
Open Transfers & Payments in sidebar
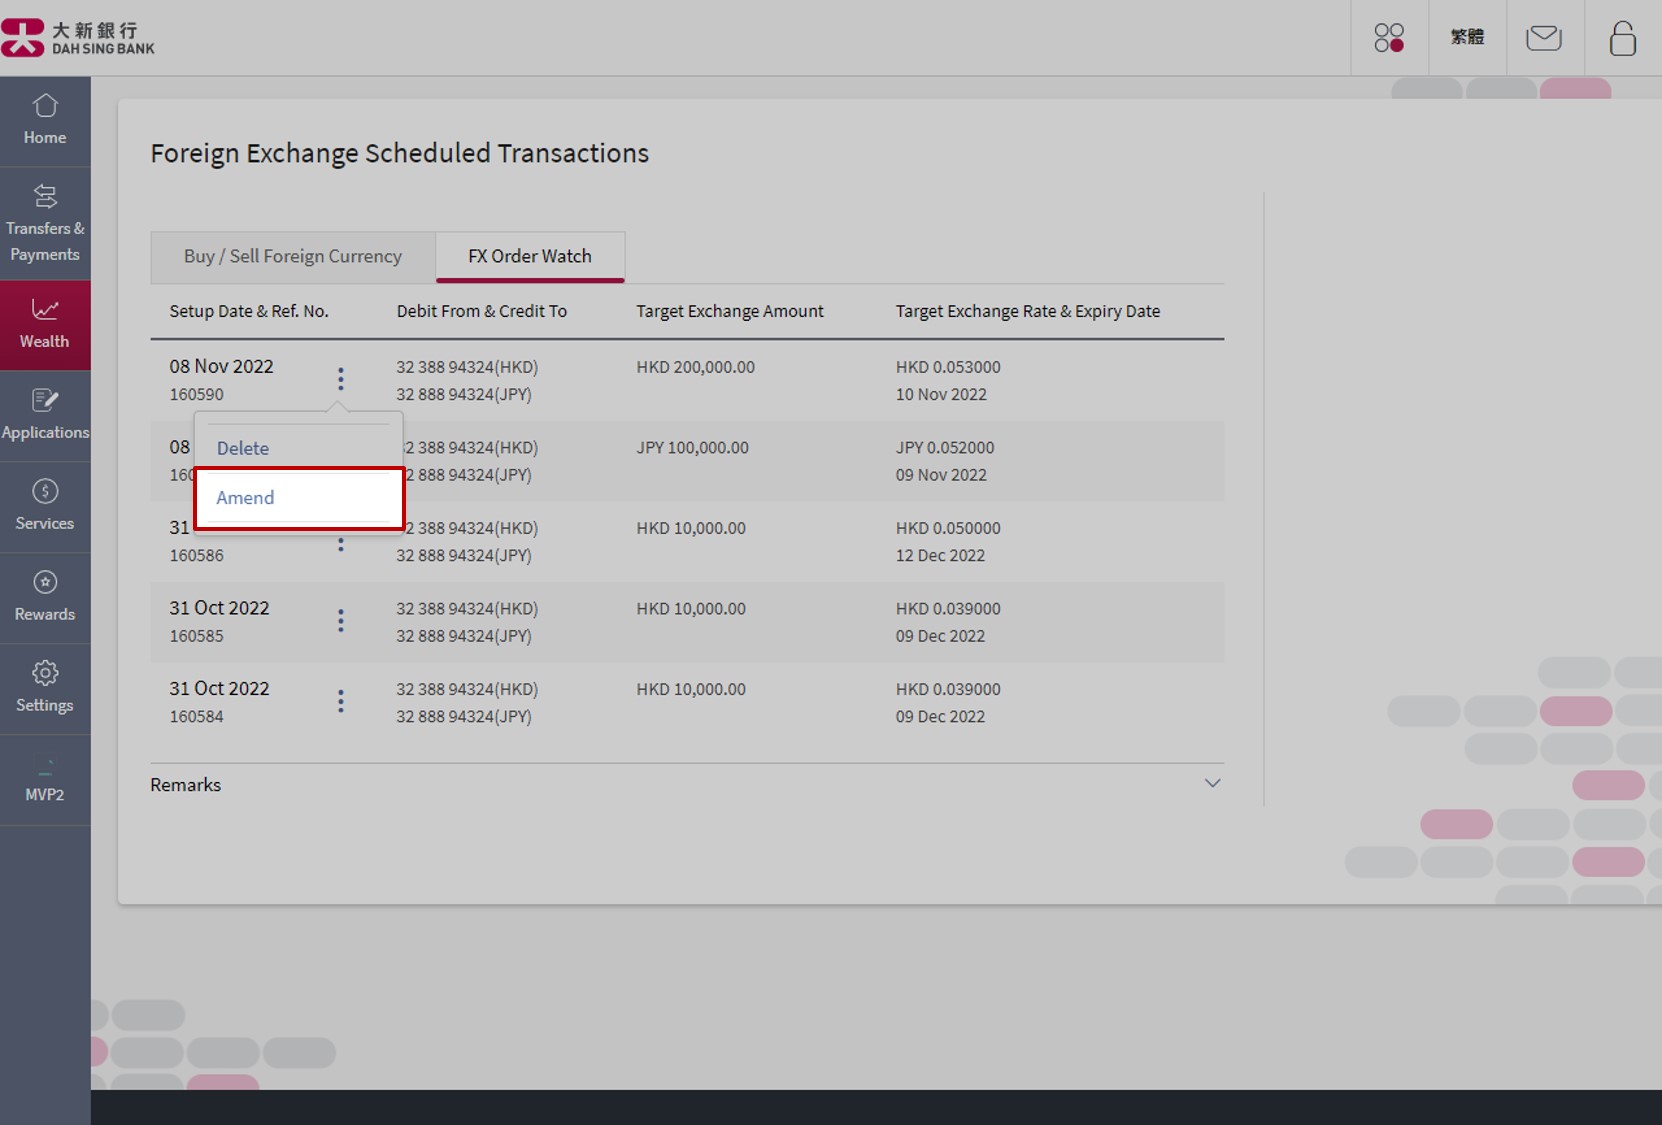(45, 224)
